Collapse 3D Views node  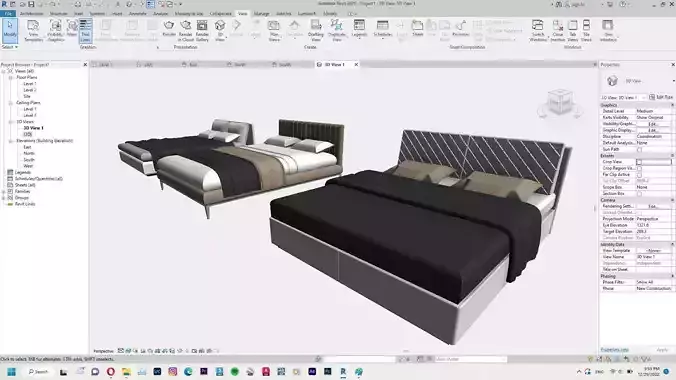point(10,122)
